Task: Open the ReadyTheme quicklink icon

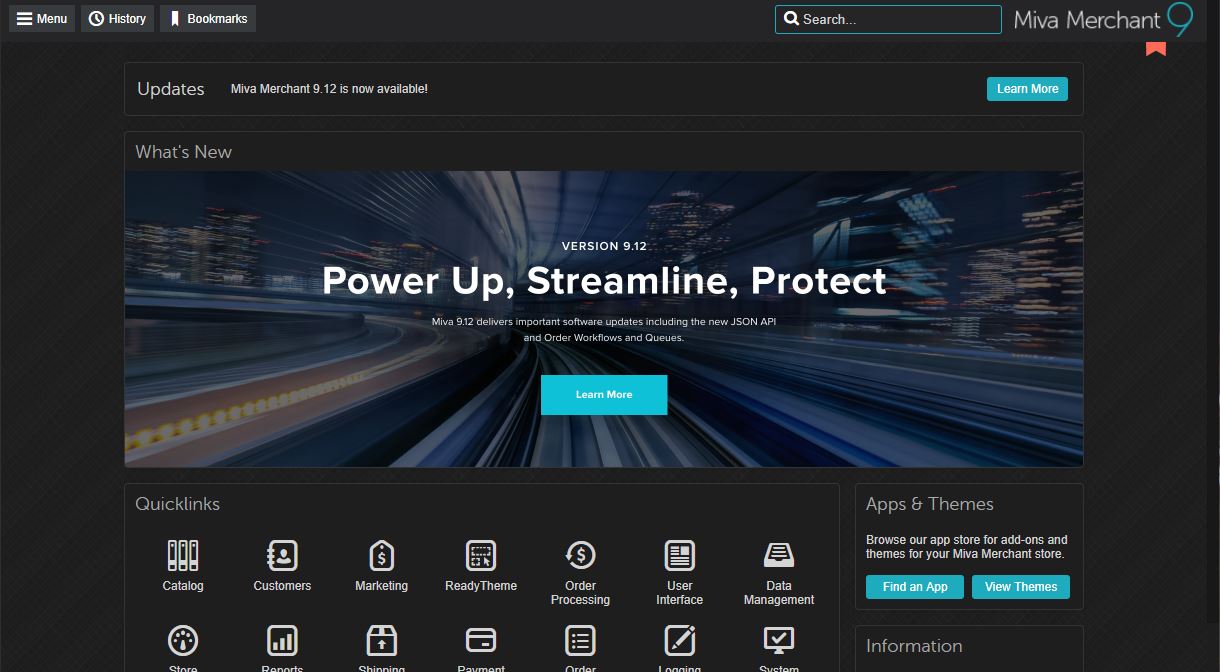Action: coord(481,555)
